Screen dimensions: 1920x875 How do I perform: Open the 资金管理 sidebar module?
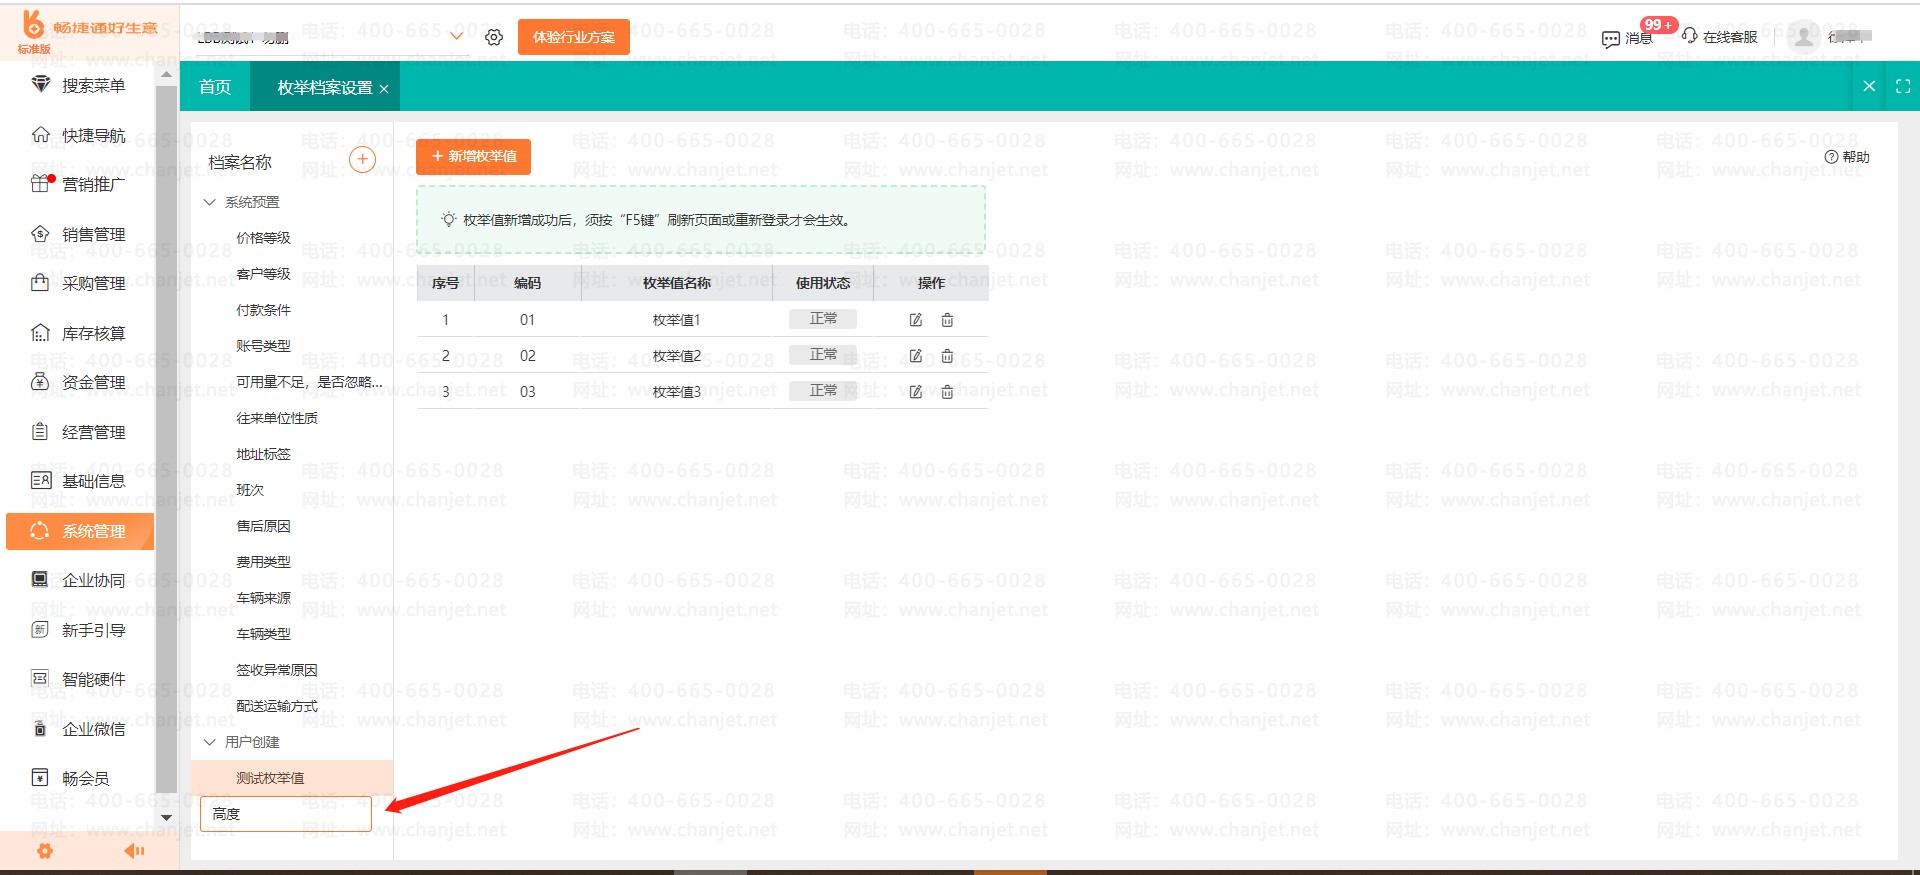78,382
